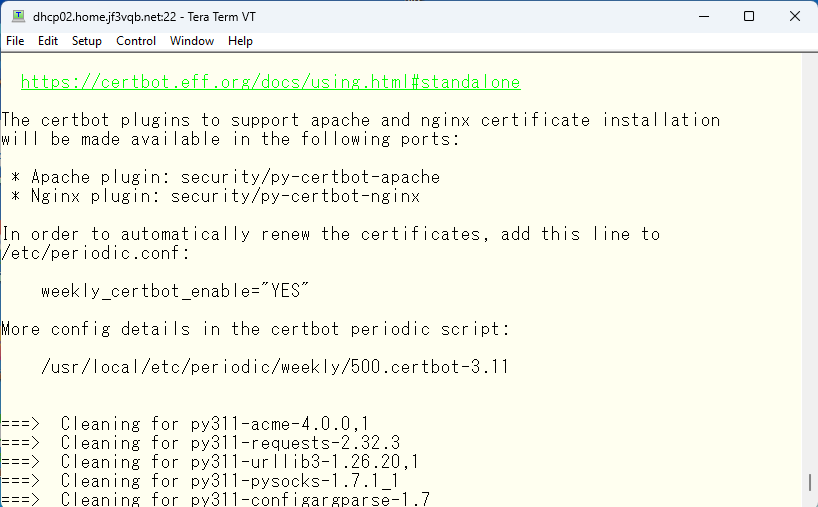
Task: Click the py311-requests-2.32.3 cleaning line
Action: tap(200, 443)
